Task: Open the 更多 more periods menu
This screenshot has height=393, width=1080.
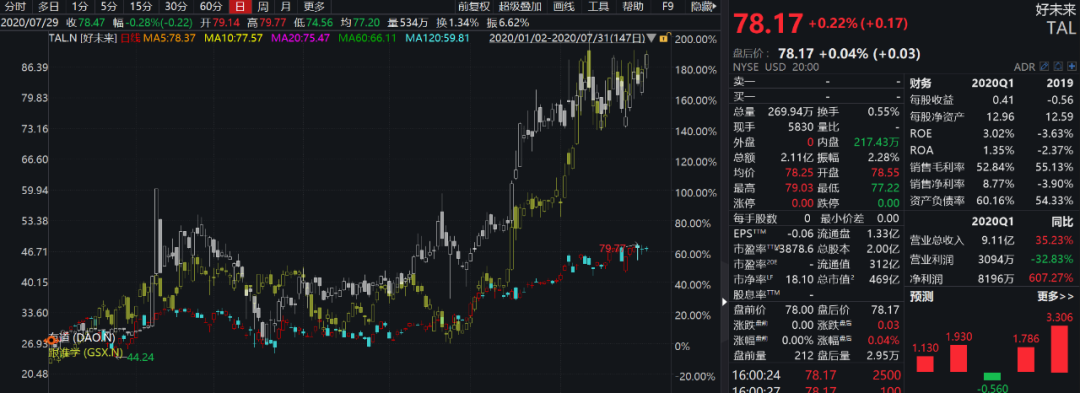Action: 314,7
